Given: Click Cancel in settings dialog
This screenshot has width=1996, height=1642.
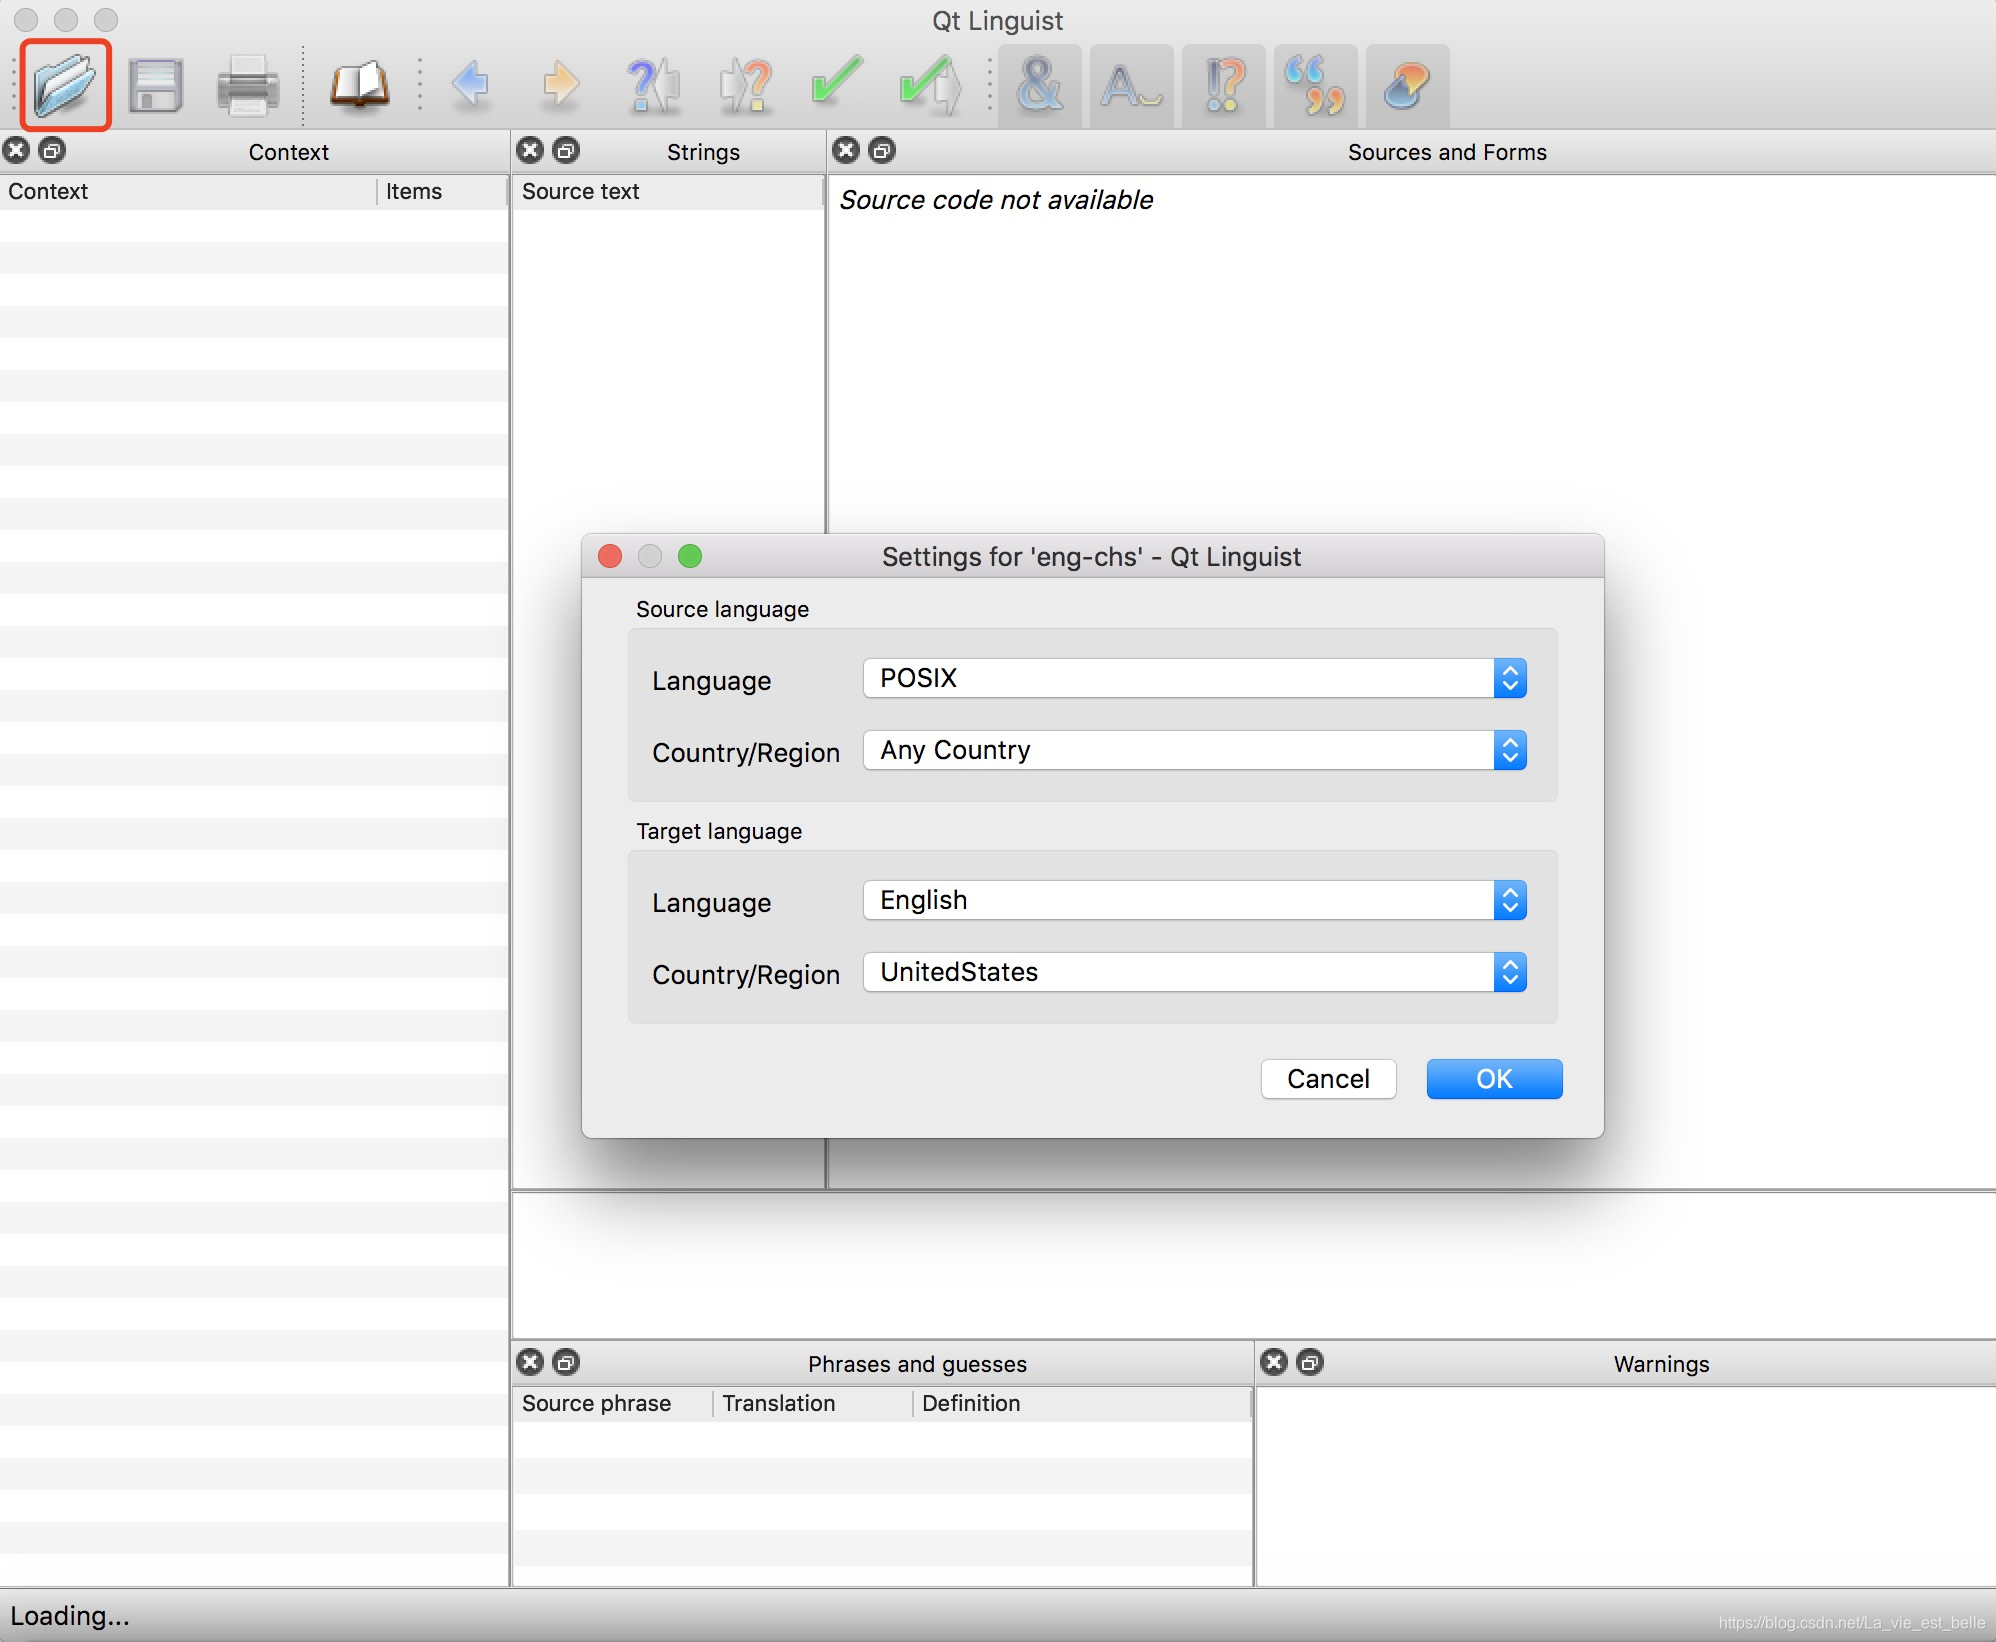Looking at the screenshot, I should pyautogui.click(x=1328, y=1078).
